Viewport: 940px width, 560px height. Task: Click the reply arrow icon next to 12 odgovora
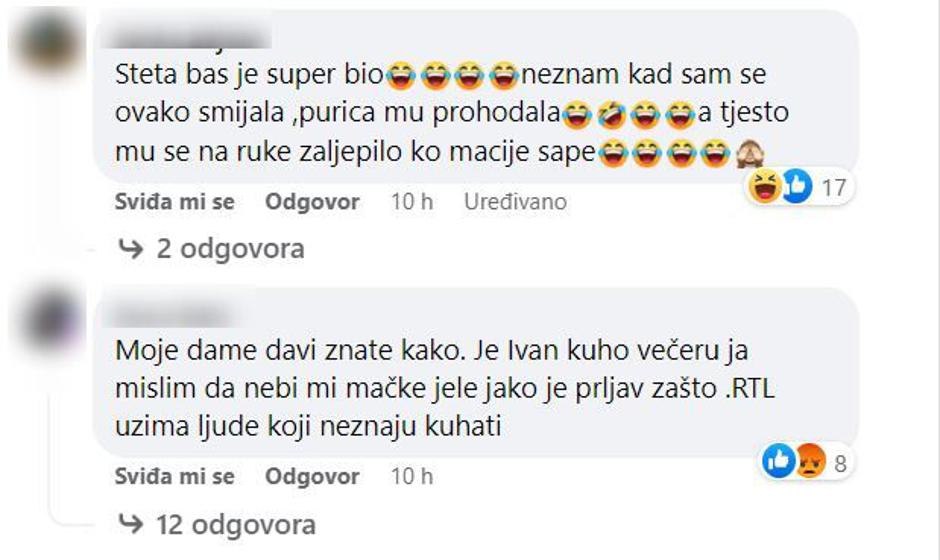[x=131, y=524]
